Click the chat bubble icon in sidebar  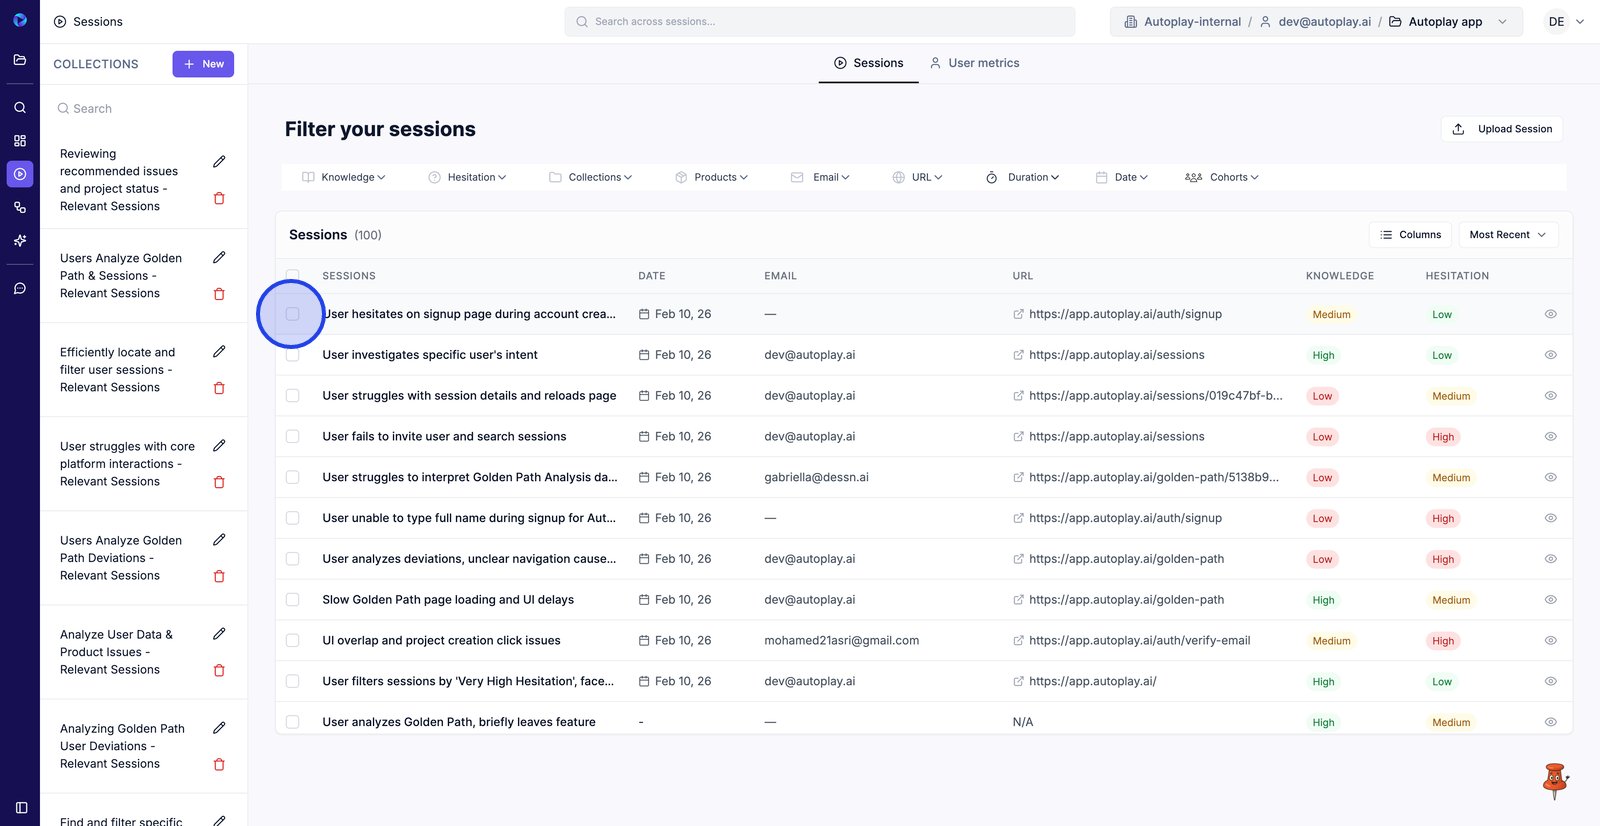pos(20,289)
